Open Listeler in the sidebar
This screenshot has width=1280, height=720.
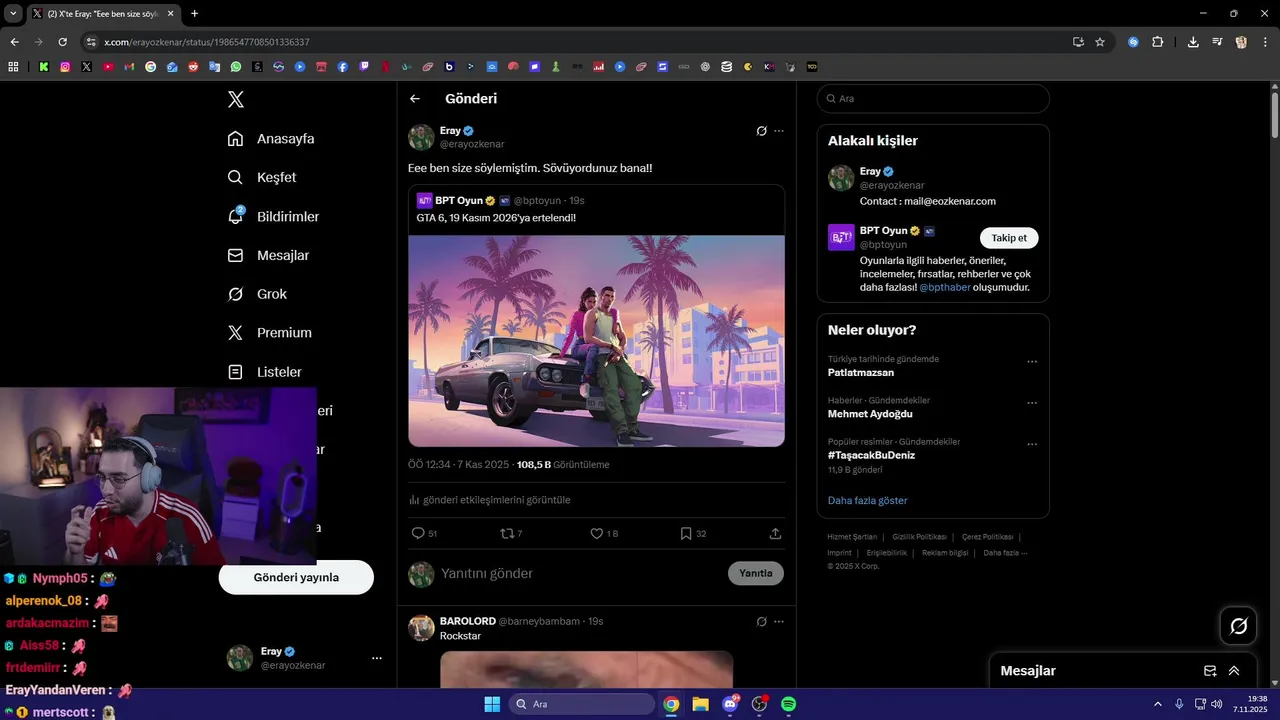pos(264,372)
